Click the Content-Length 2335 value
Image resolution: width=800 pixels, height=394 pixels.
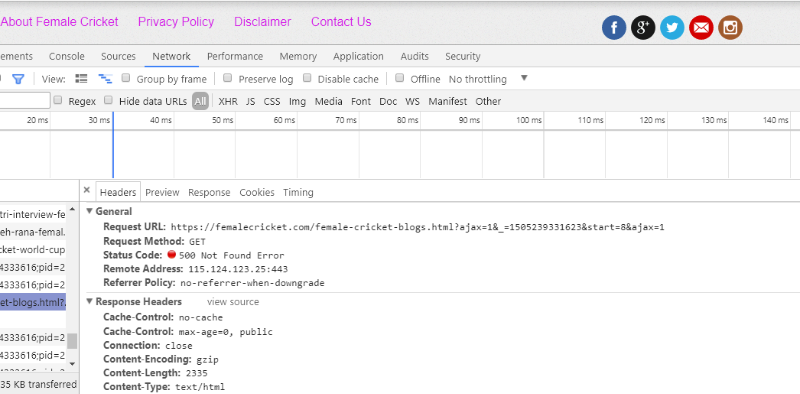coord(196,373)
